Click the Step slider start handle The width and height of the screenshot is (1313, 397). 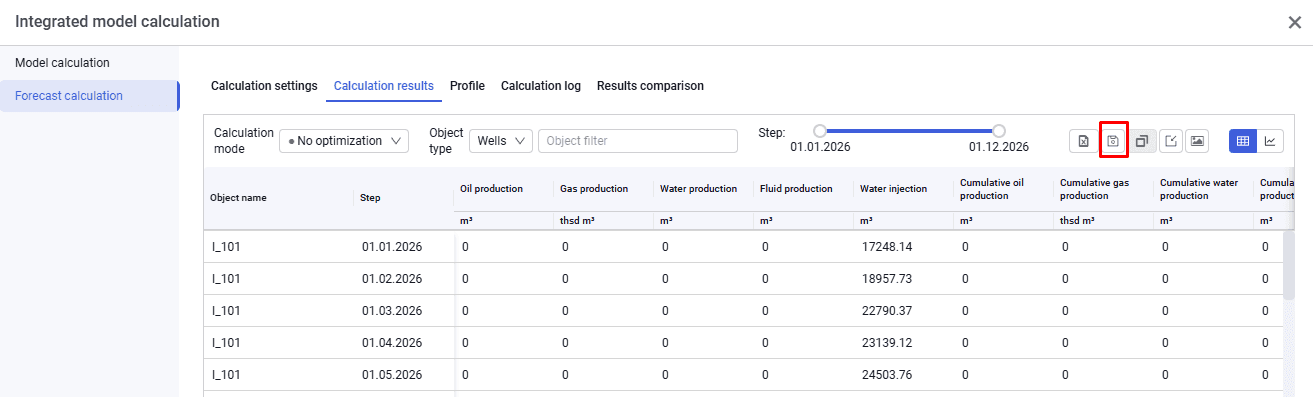(x=820, y=131)
